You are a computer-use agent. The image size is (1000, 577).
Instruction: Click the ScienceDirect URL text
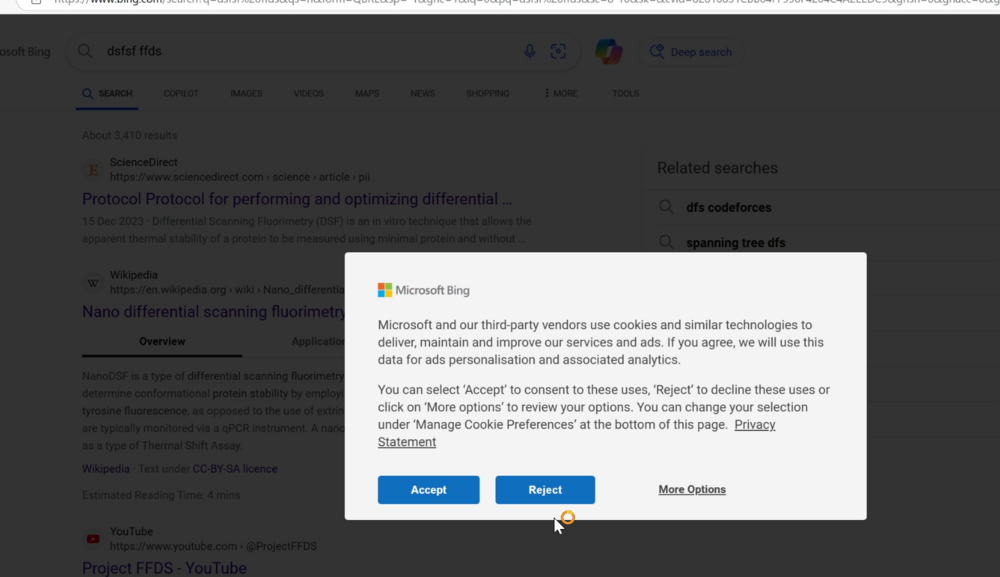240,177
